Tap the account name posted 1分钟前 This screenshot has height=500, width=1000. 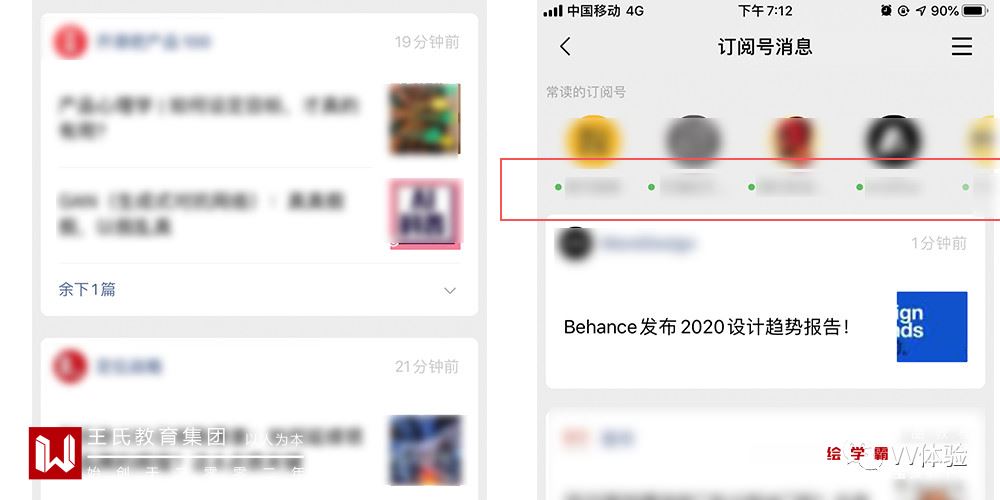649,244
